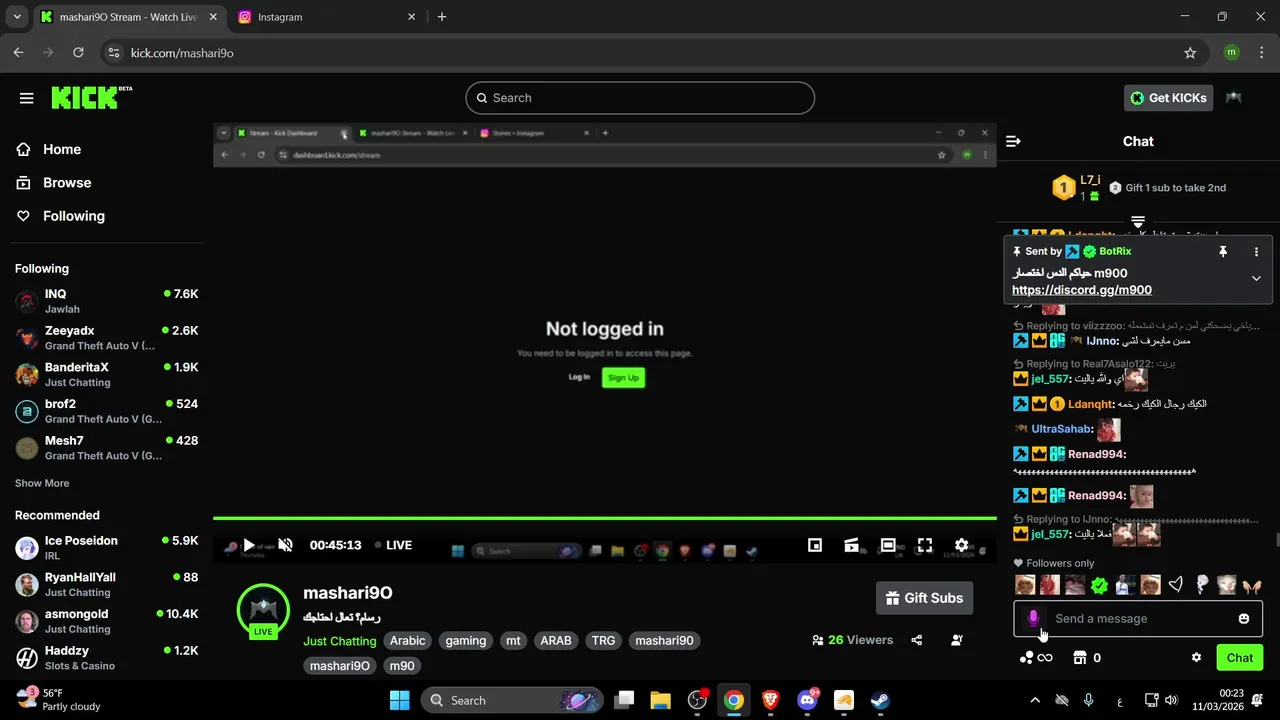Click the green video progress bar
This screenshot has height=720, width=1280.
[604, 518]
